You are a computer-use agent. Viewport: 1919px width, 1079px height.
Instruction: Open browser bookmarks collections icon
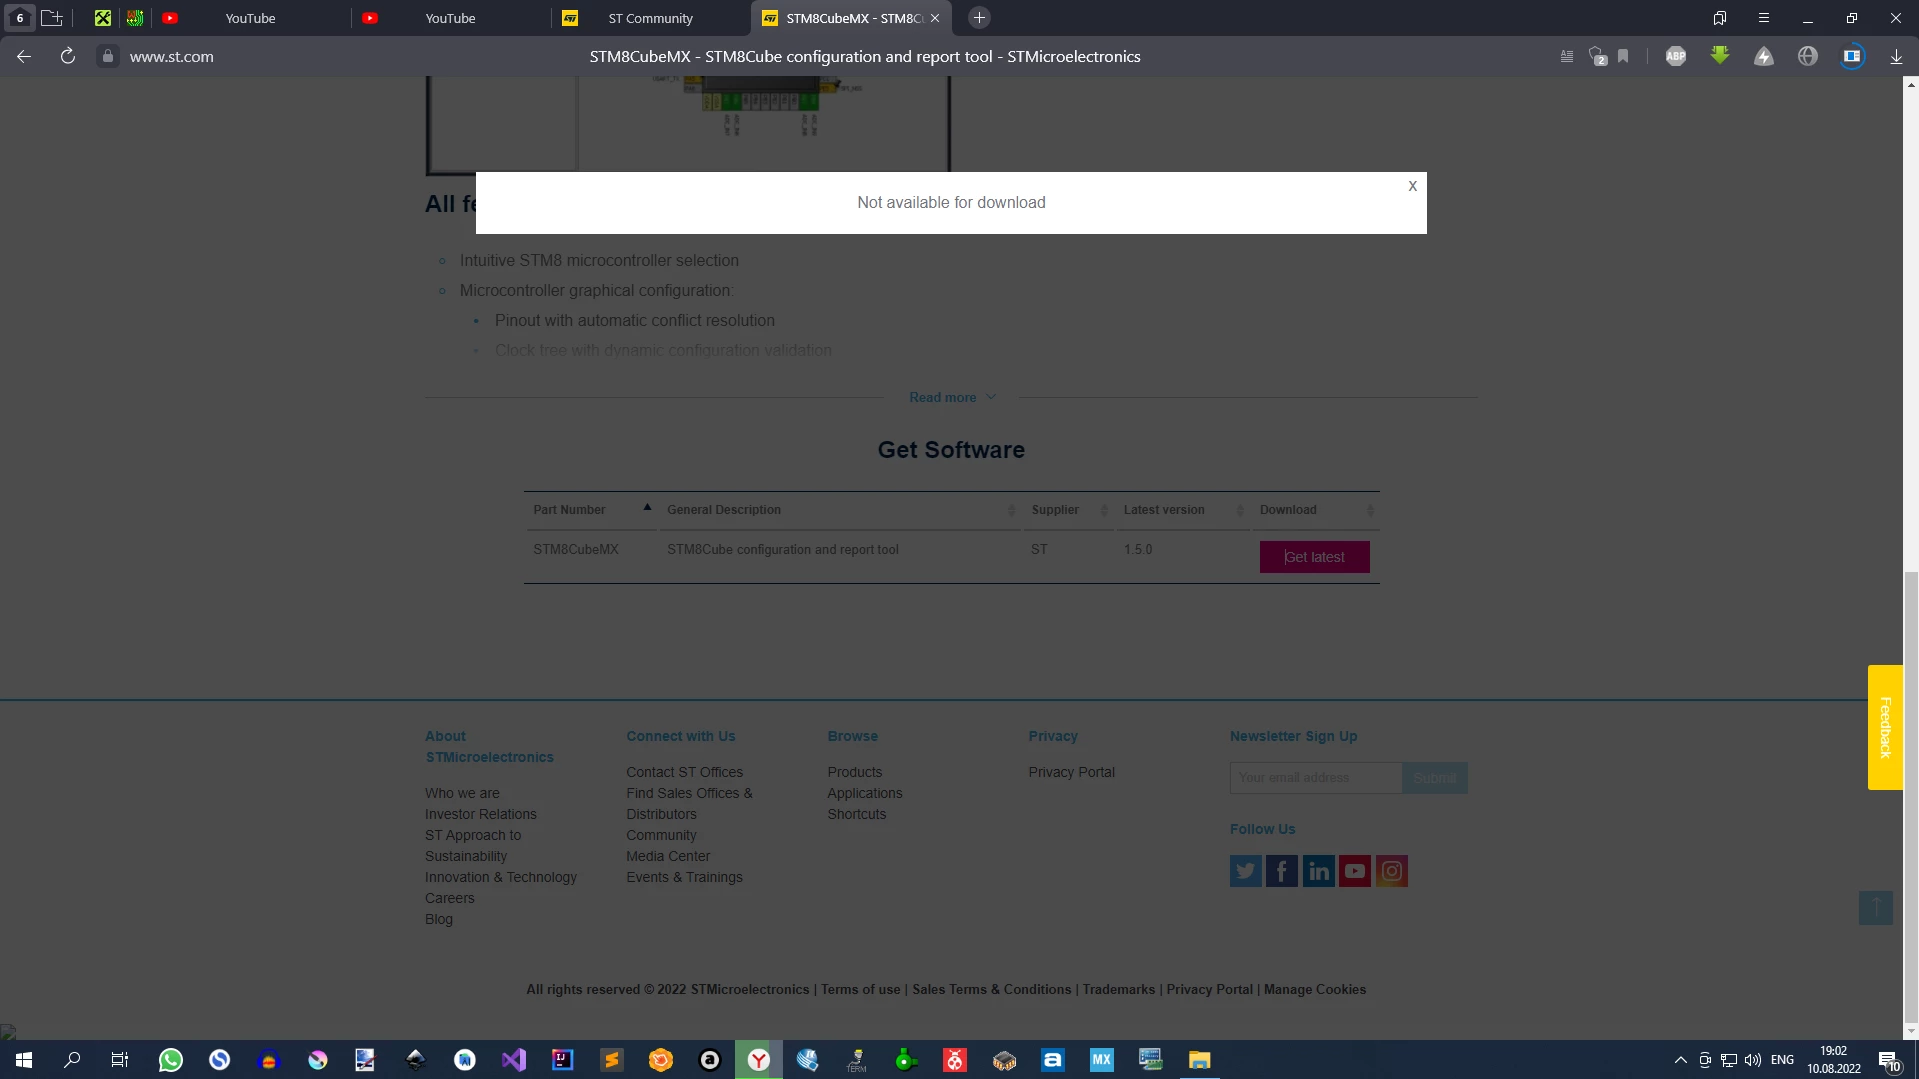(1720, 18)
